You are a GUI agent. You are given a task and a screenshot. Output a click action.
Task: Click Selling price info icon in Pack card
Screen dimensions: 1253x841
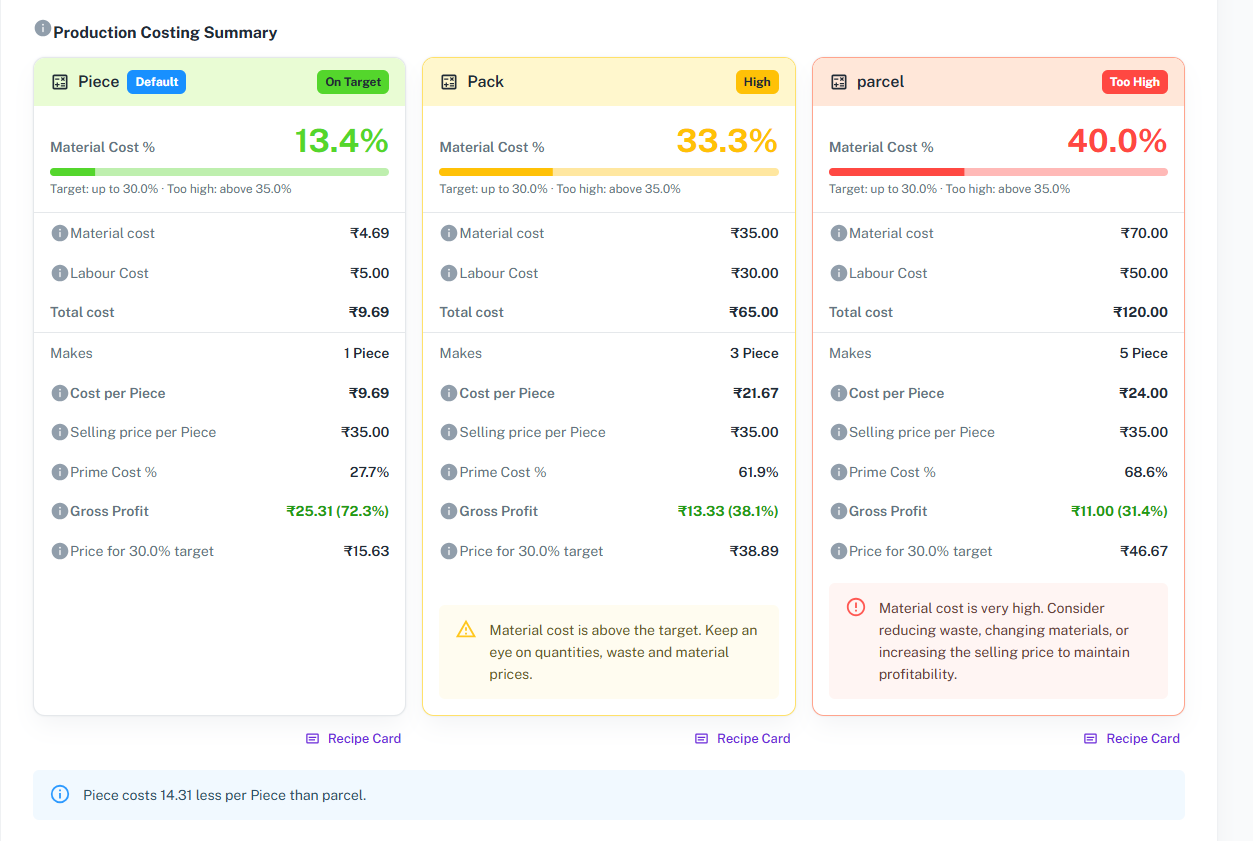point(448,432)
